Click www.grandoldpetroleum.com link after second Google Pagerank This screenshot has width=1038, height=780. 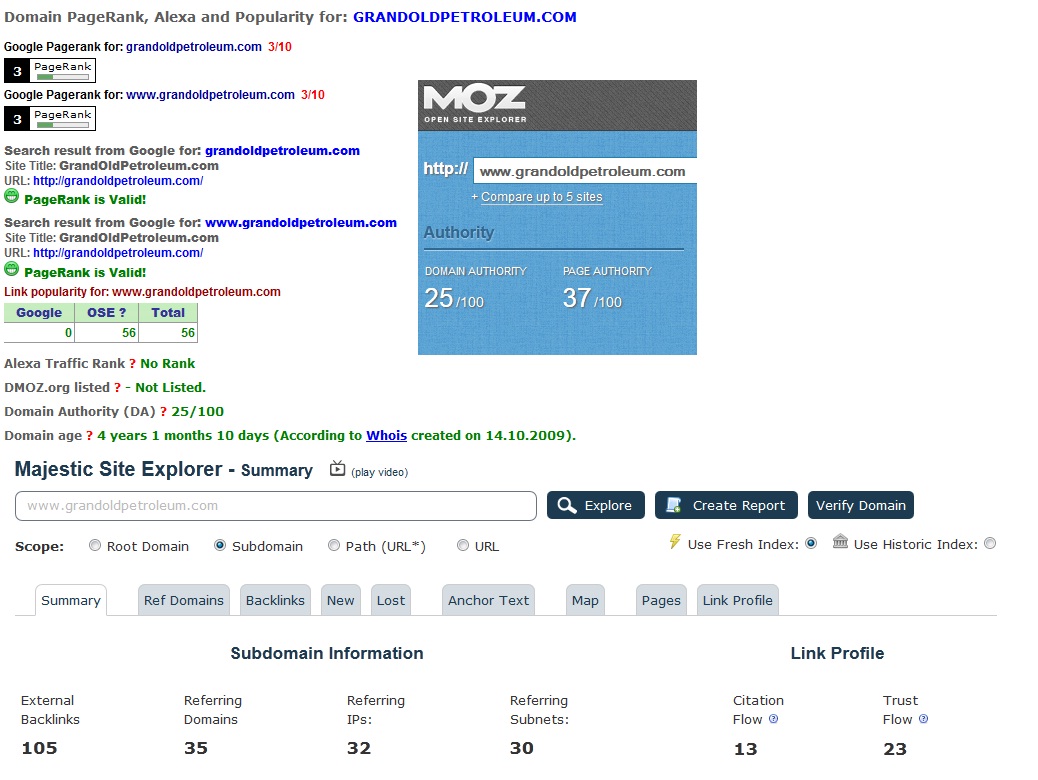[x=211, y=95]
